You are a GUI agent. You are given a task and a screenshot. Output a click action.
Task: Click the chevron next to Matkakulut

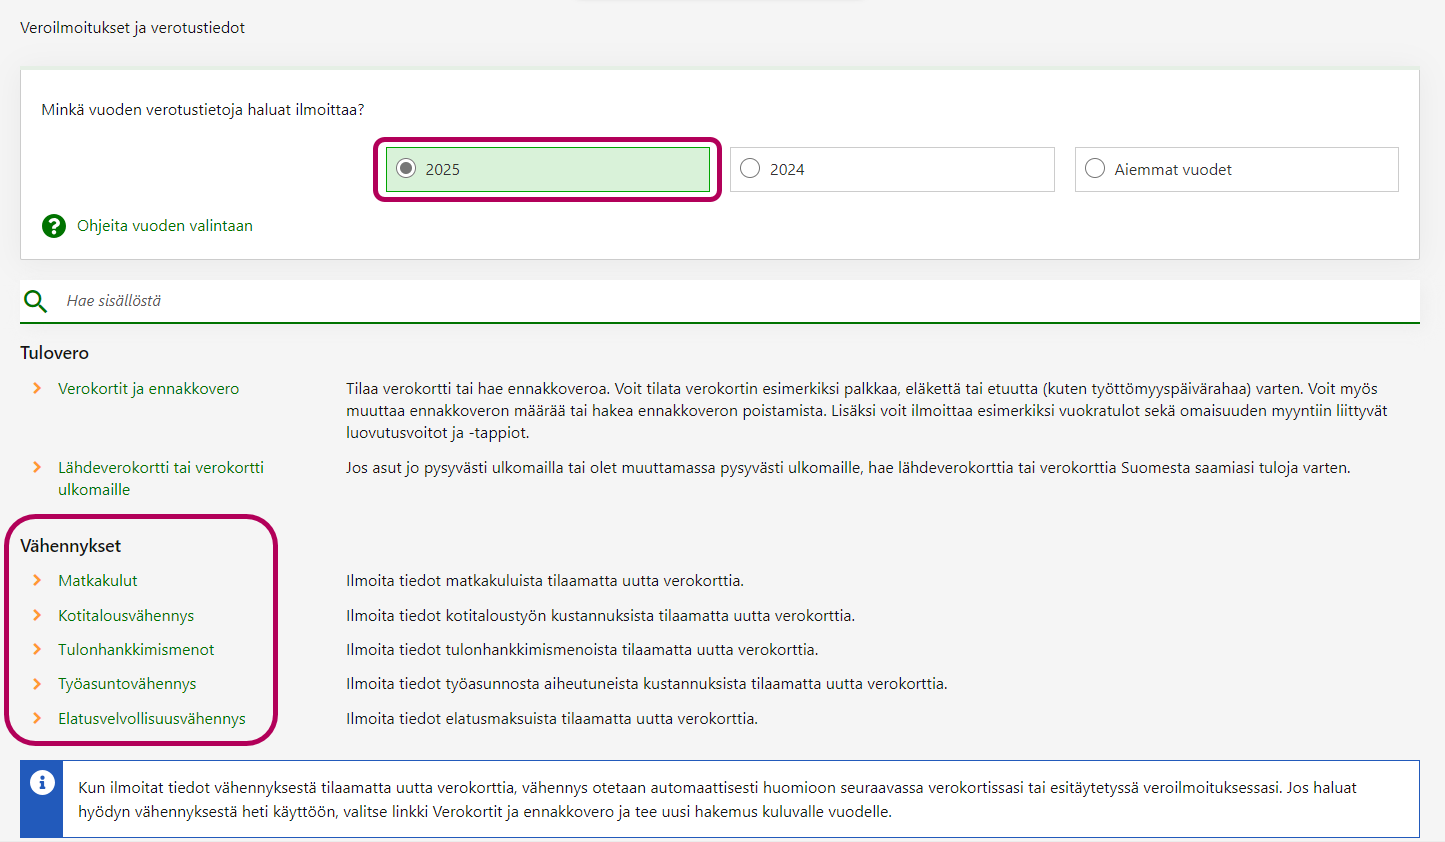(37, 580)
